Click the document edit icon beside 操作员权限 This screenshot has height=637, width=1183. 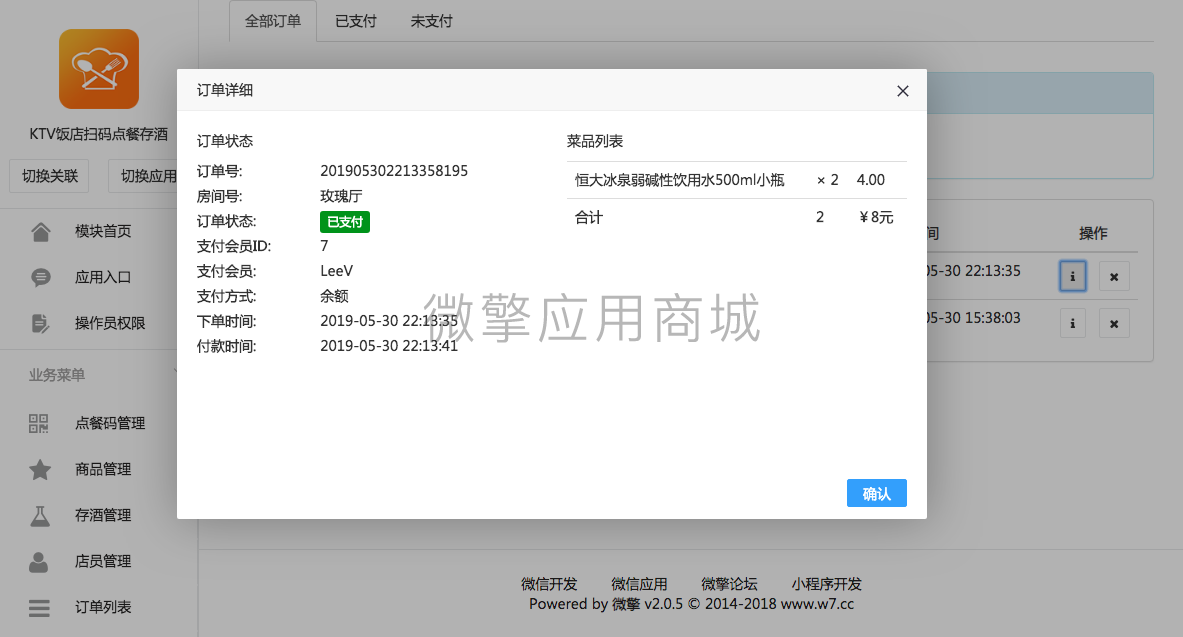[x=41, y=324]
